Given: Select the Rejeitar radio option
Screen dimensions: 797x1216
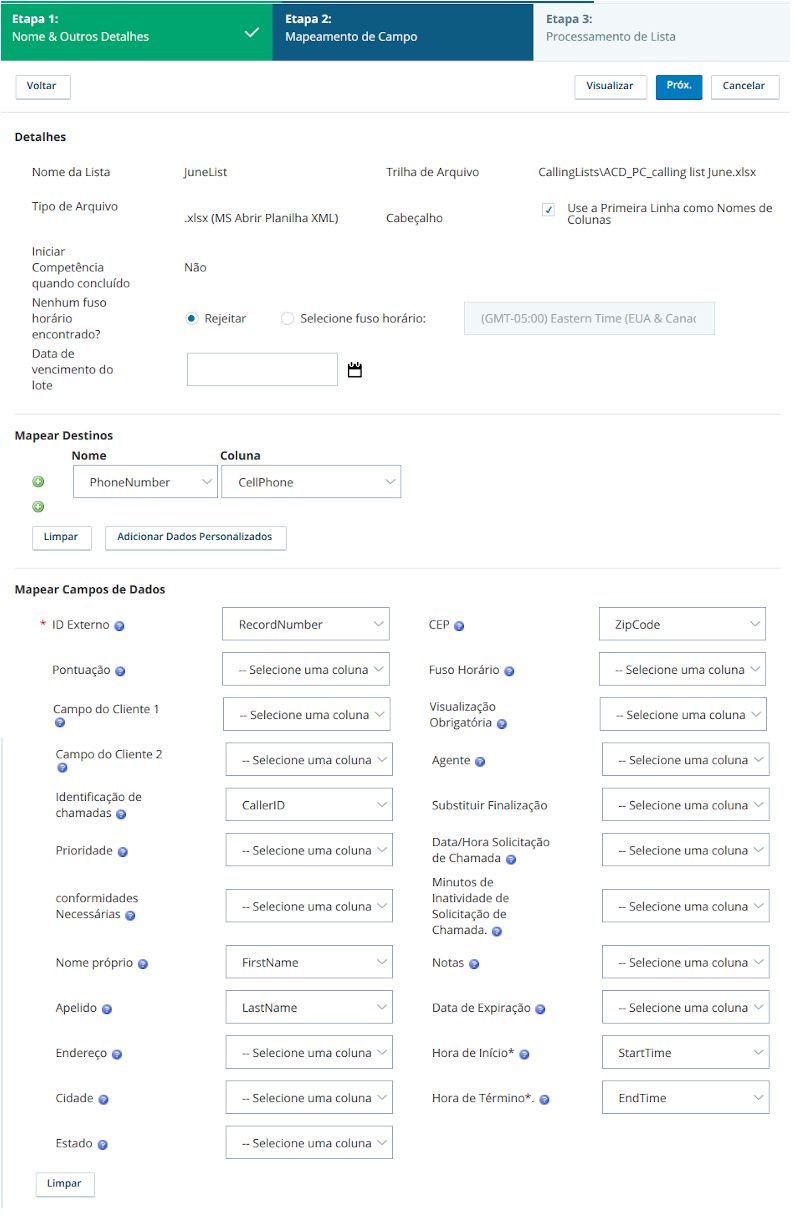Looking at the screenshot, I should coord(192,319).
